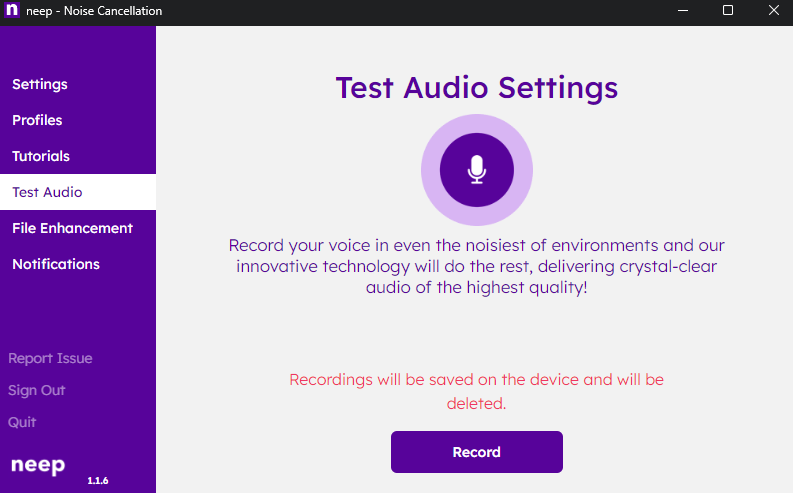Screen dimensions: 793x493
Task: Click the microphone icon in the purple circle
Action: coord(476,170)
